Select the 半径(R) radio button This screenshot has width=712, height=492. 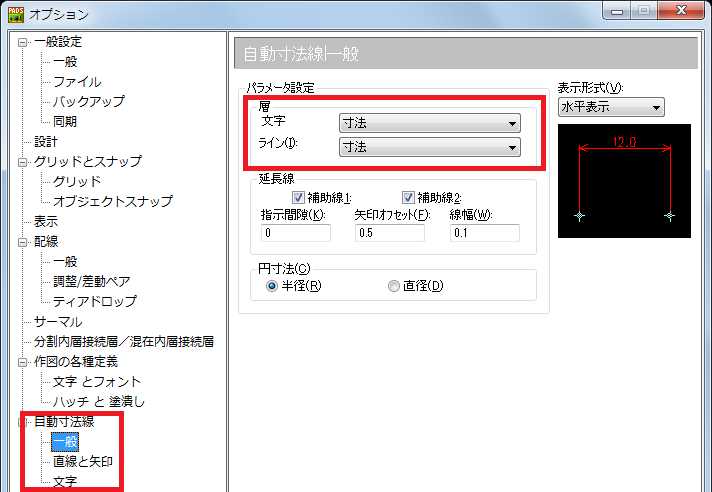(x=272, y=286)
